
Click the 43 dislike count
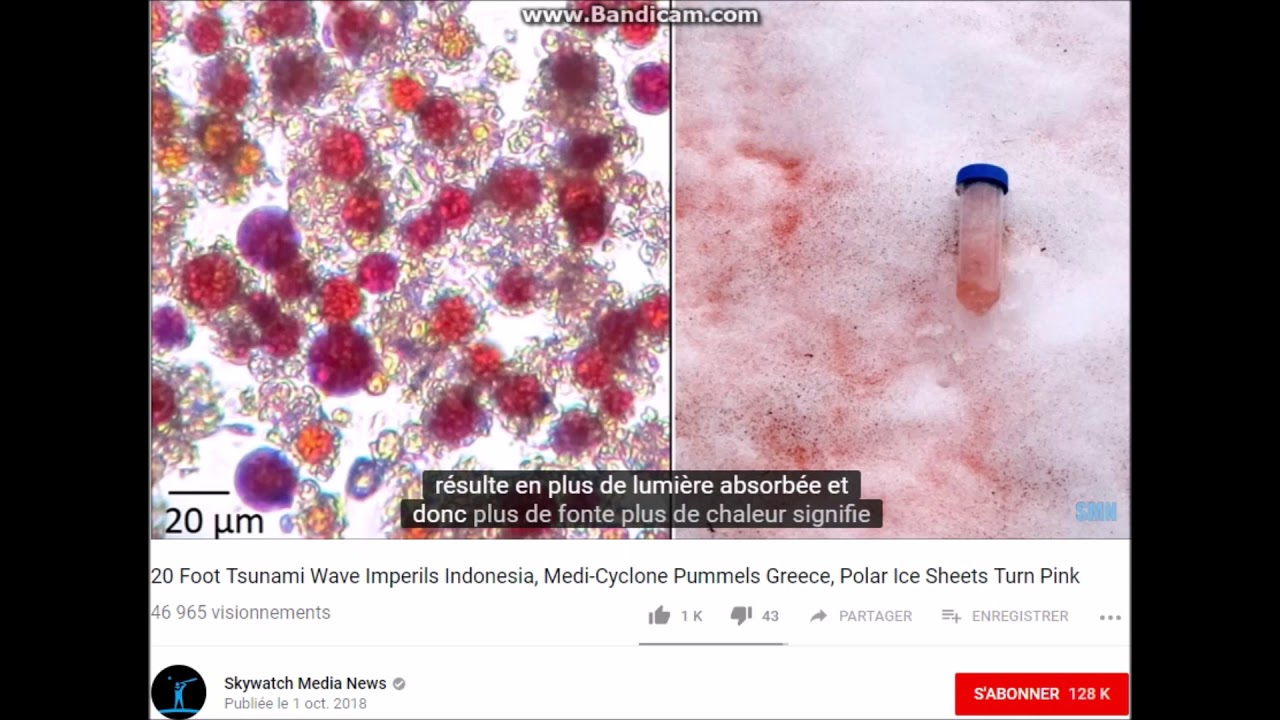coord(770,616)
